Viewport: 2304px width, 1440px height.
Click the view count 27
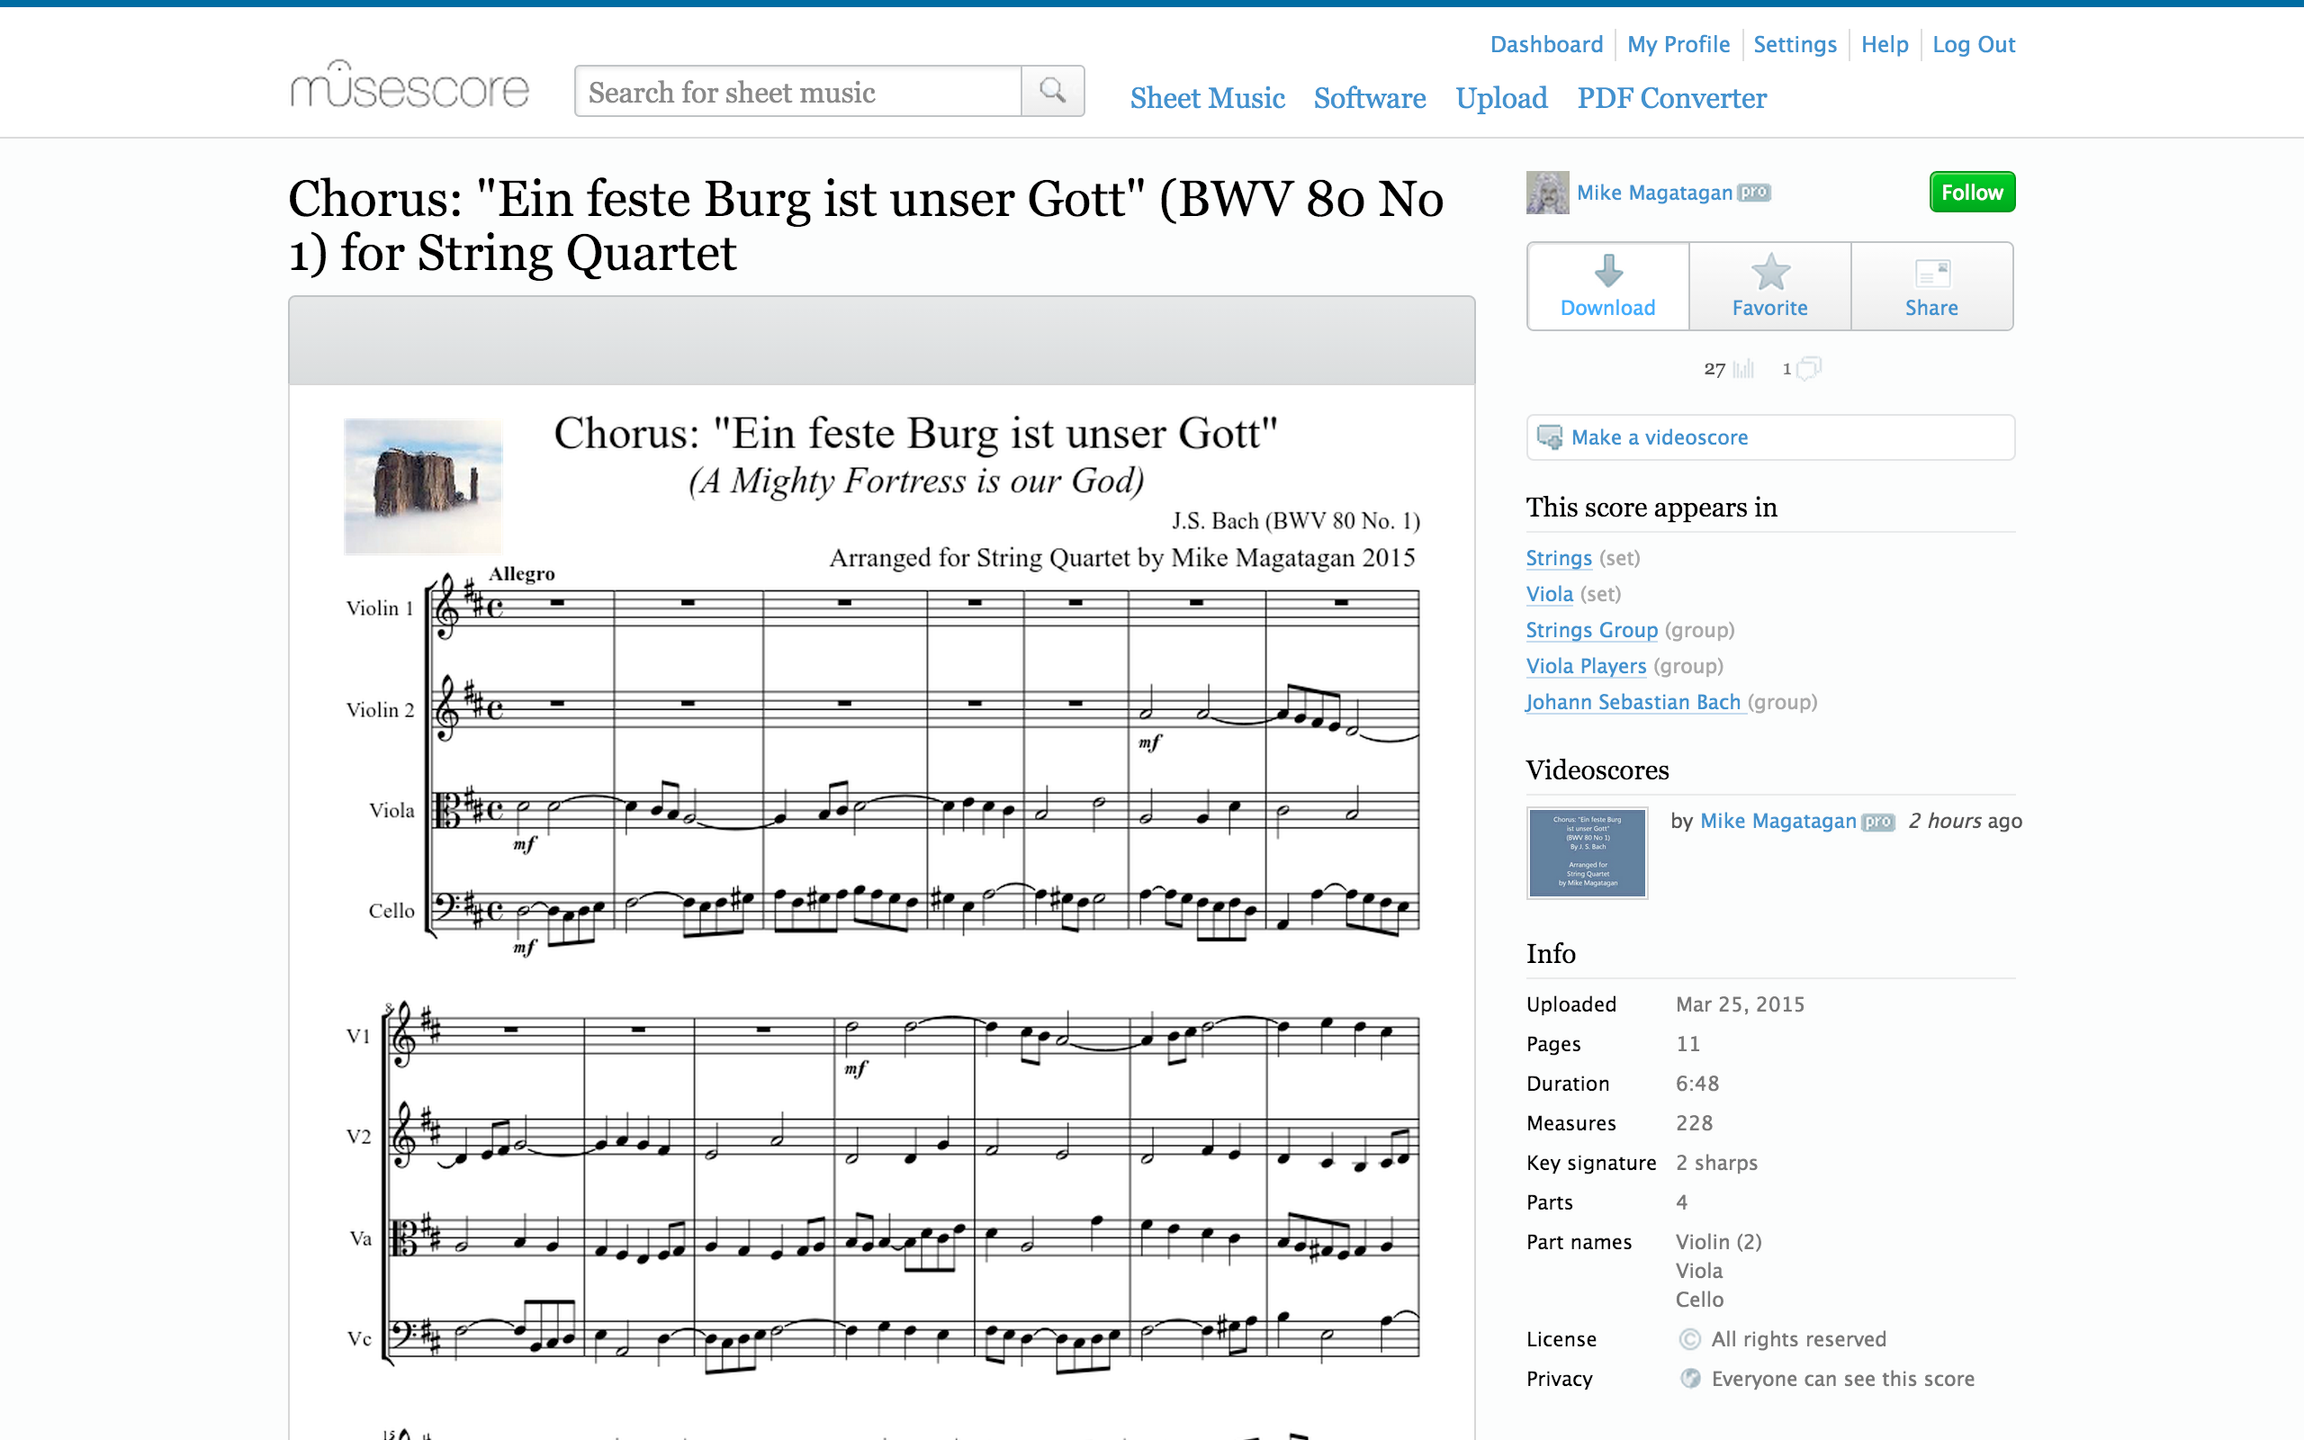[1714, 369]
